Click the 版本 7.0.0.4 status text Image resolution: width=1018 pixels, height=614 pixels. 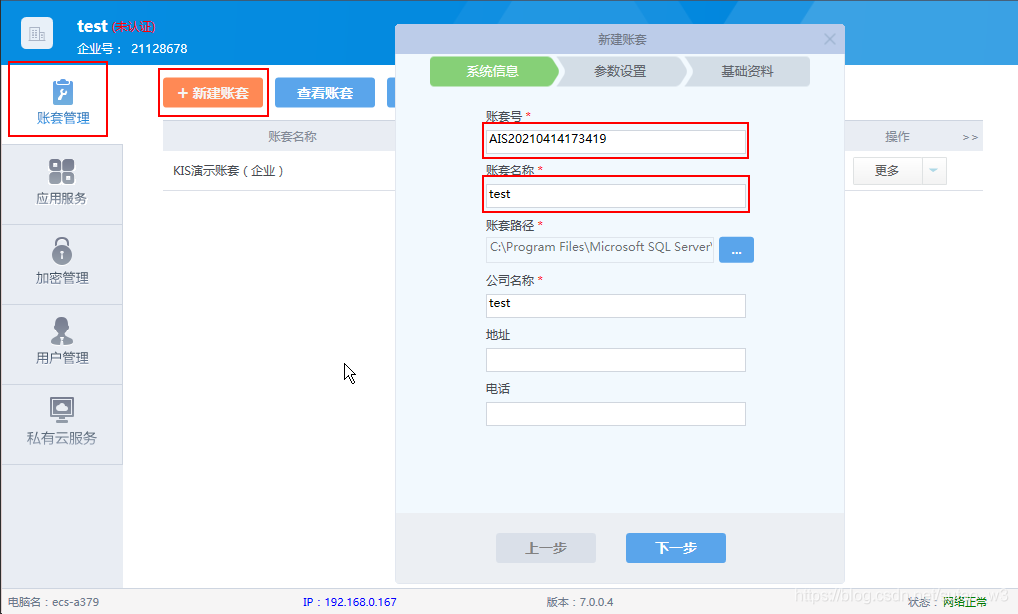click(580, 602)
